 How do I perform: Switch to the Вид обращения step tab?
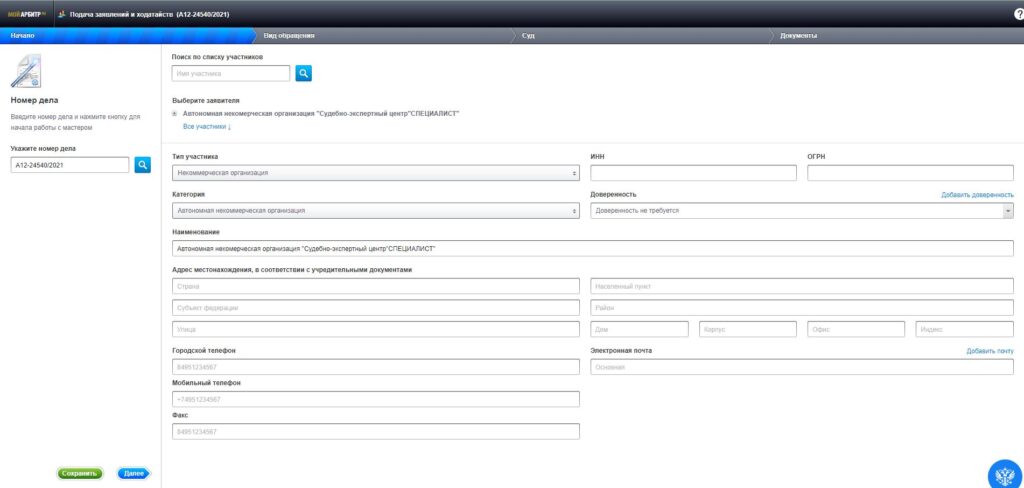pos(290,36)
